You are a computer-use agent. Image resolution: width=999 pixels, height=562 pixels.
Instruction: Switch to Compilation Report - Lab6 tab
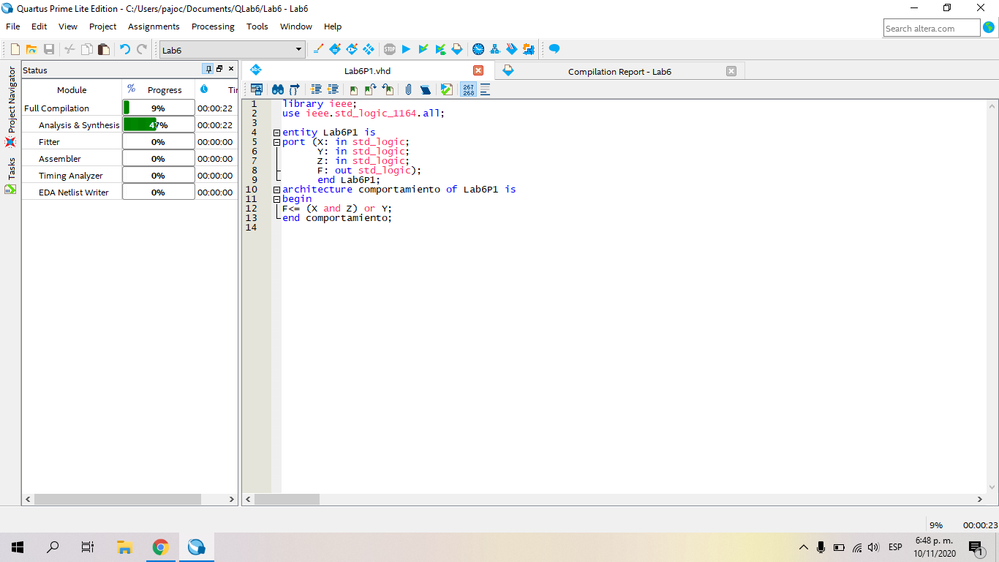click(619, 71)
